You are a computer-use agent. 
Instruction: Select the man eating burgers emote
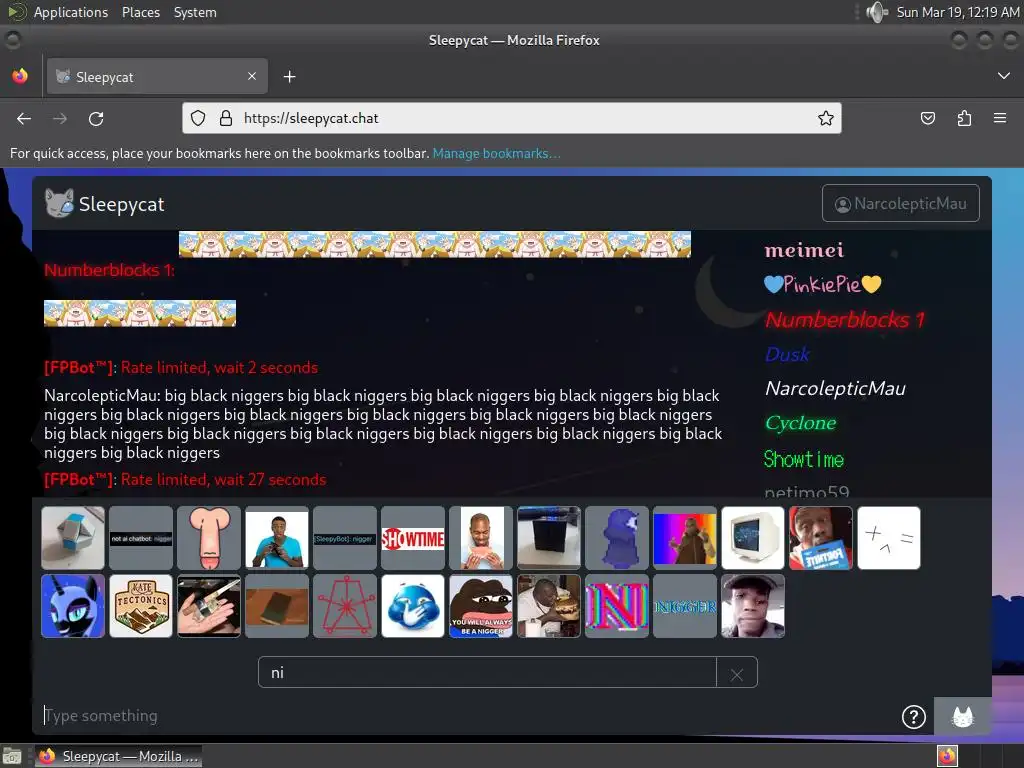(x=549, y=606)
